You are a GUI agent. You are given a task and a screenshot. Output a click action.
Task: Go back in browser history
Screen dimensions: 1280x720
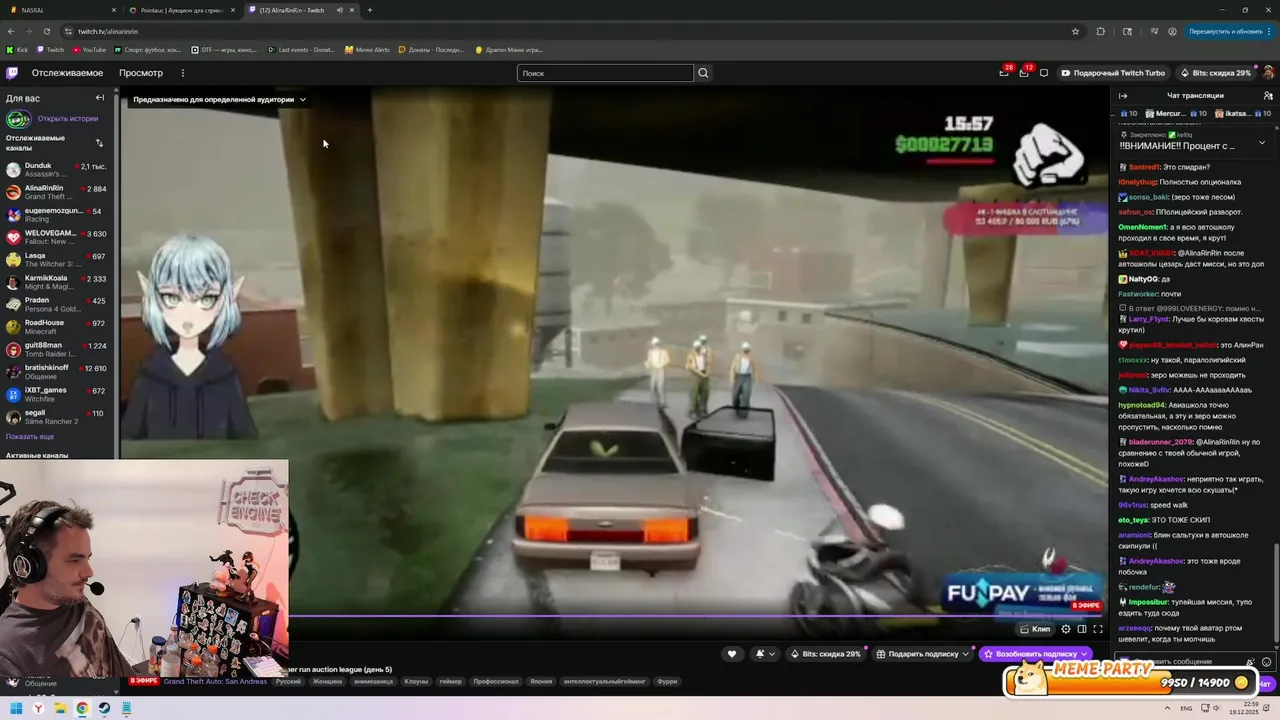pyautogui.click(x=11, y=31)
